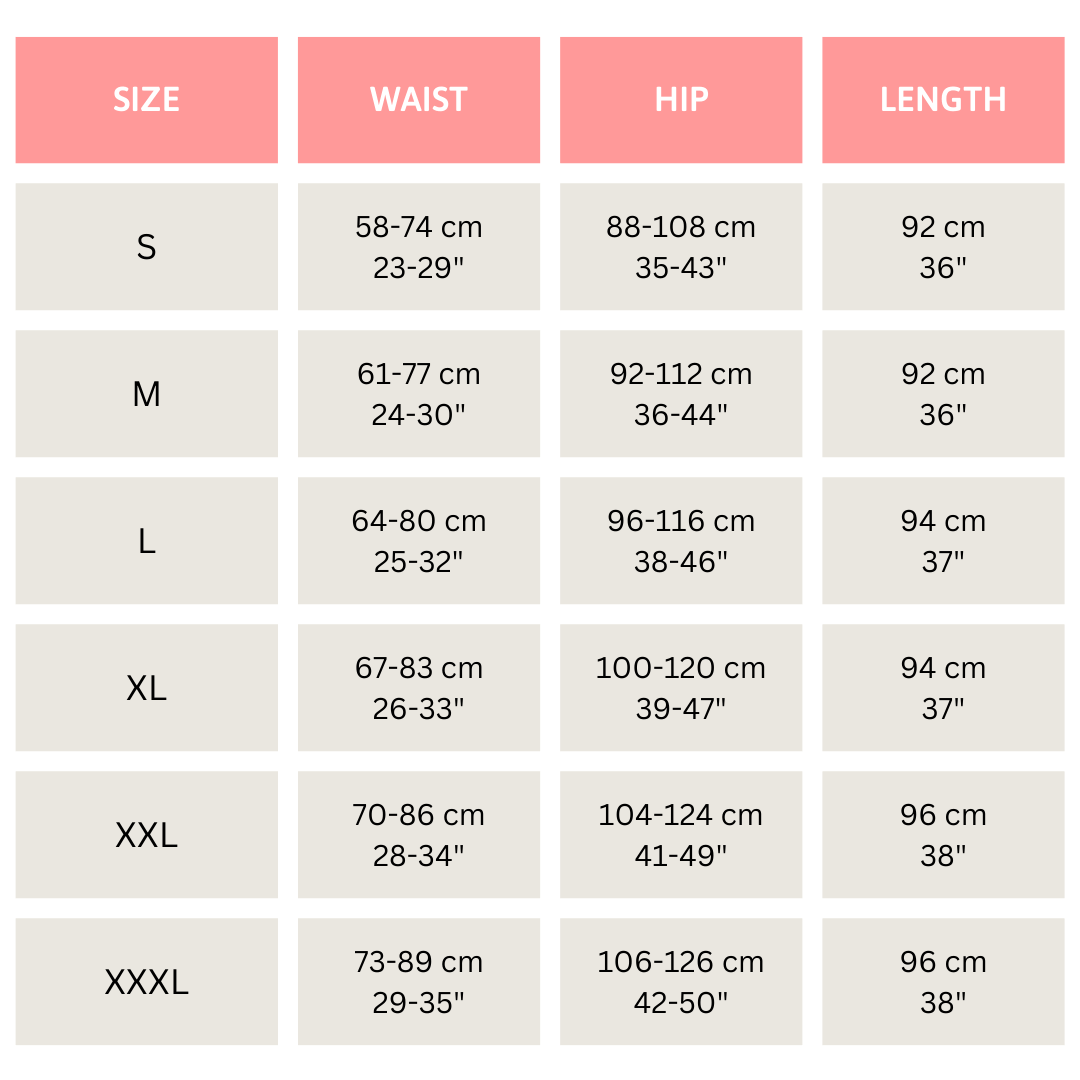Select the XXL size cell
Viewport: 1080px width, 1080px height.
(146, 835)
